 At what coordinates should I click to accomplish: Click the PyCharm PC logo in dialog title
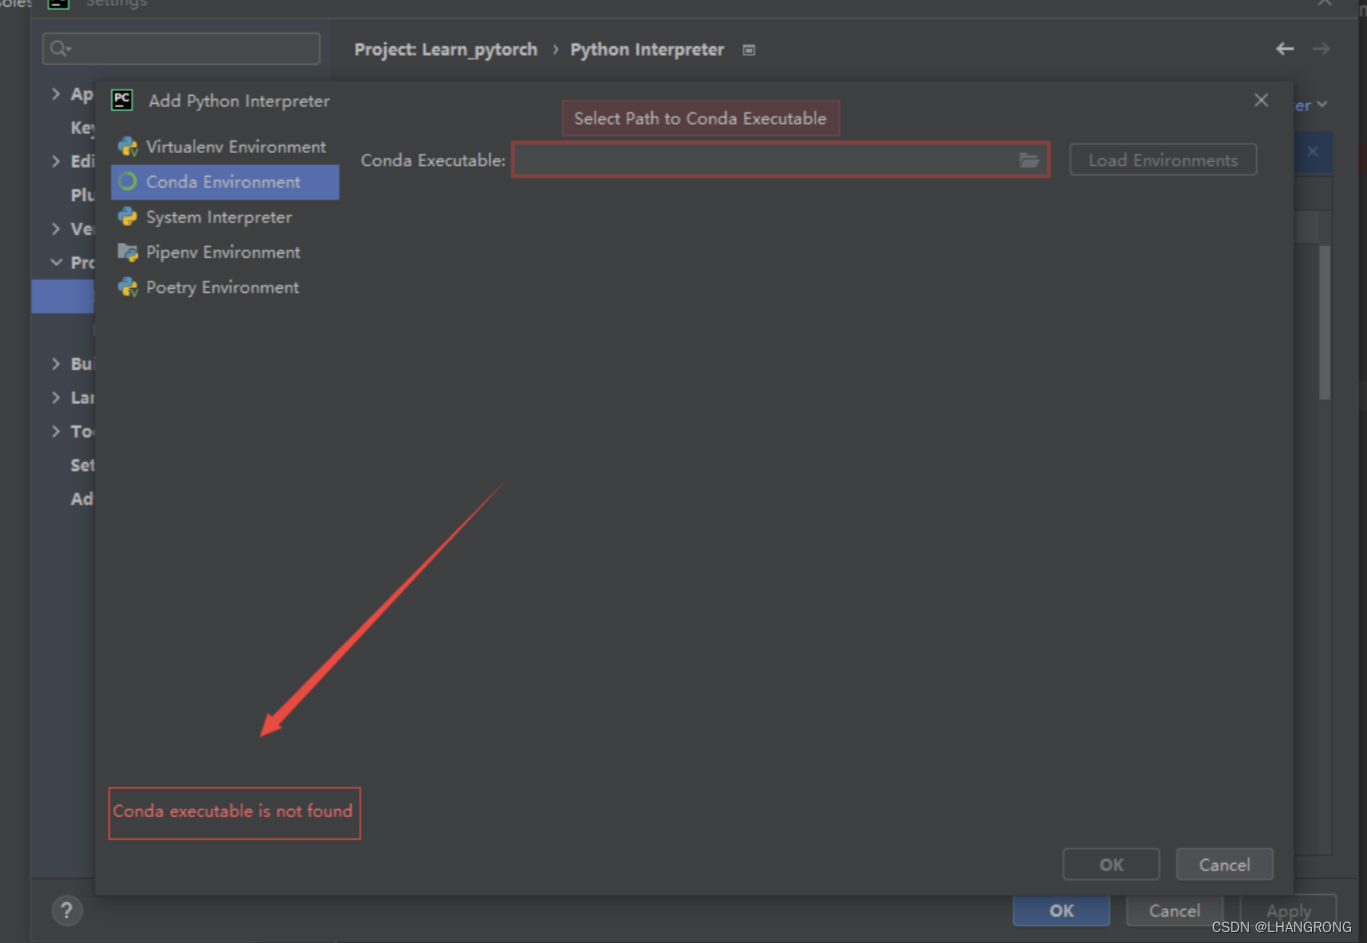coord(122,100)
